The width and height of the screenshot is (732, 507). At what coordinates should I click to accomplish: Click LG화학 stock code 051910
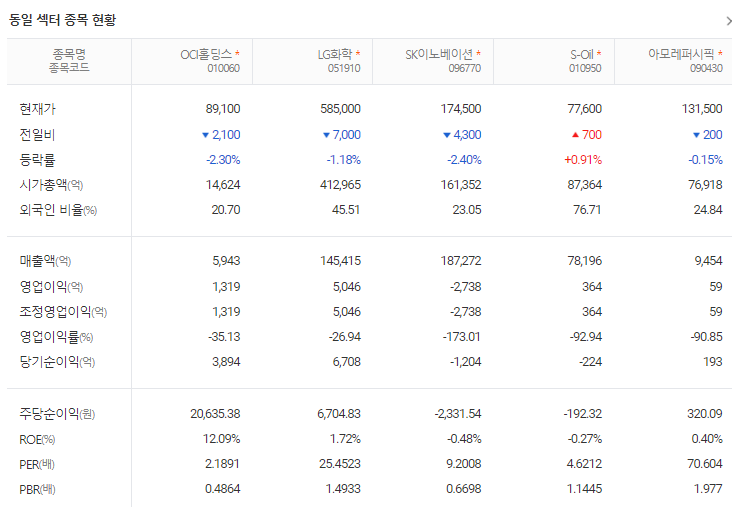tap(344, 68)
